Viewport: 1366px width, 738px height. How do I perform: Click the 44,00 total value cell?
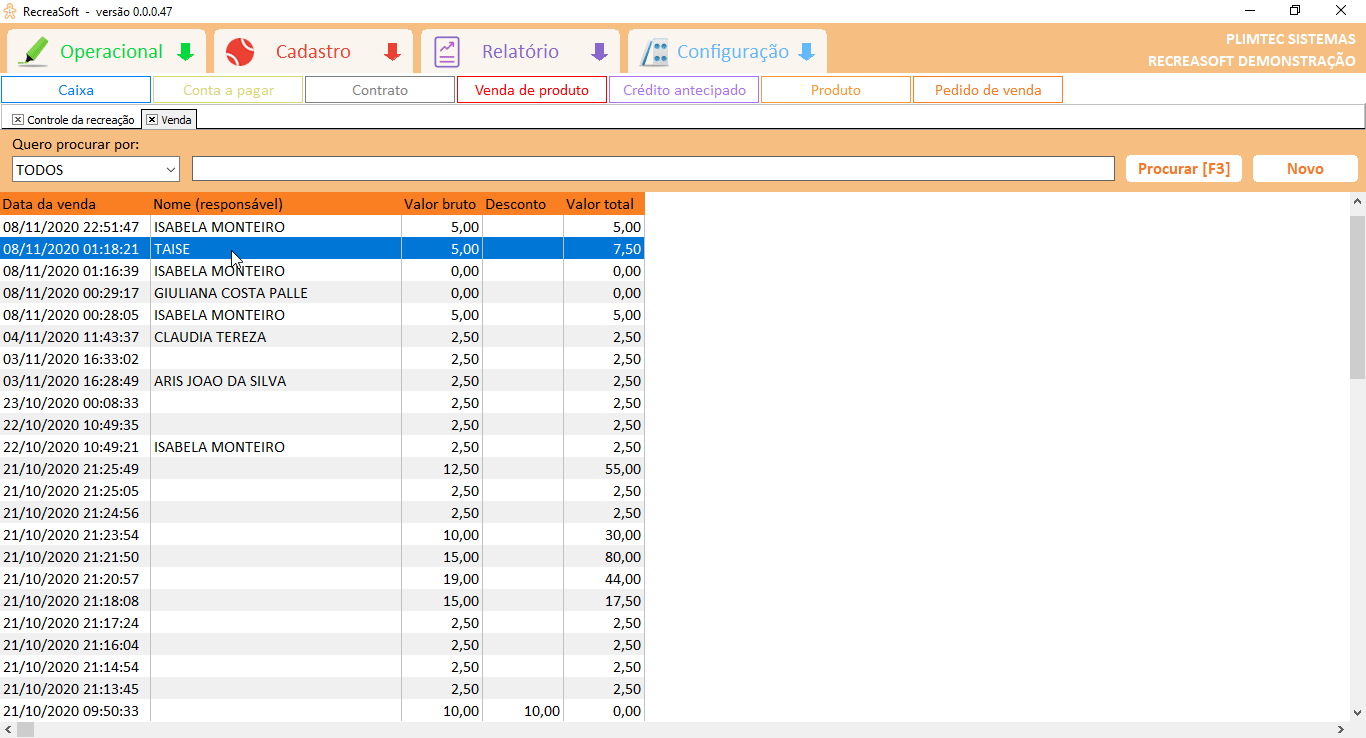(604, 579)
